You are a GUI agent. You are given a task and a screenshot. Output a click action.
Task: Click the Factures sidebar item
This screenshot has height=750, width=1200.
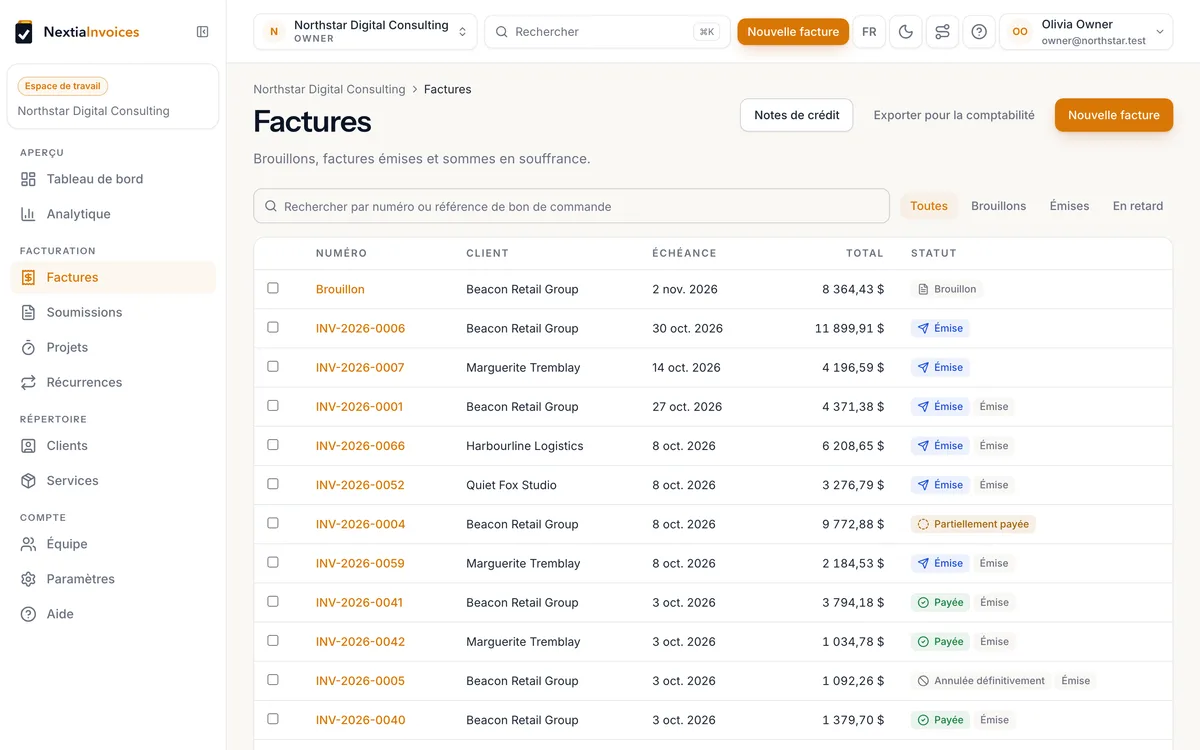tap(113, 277)
